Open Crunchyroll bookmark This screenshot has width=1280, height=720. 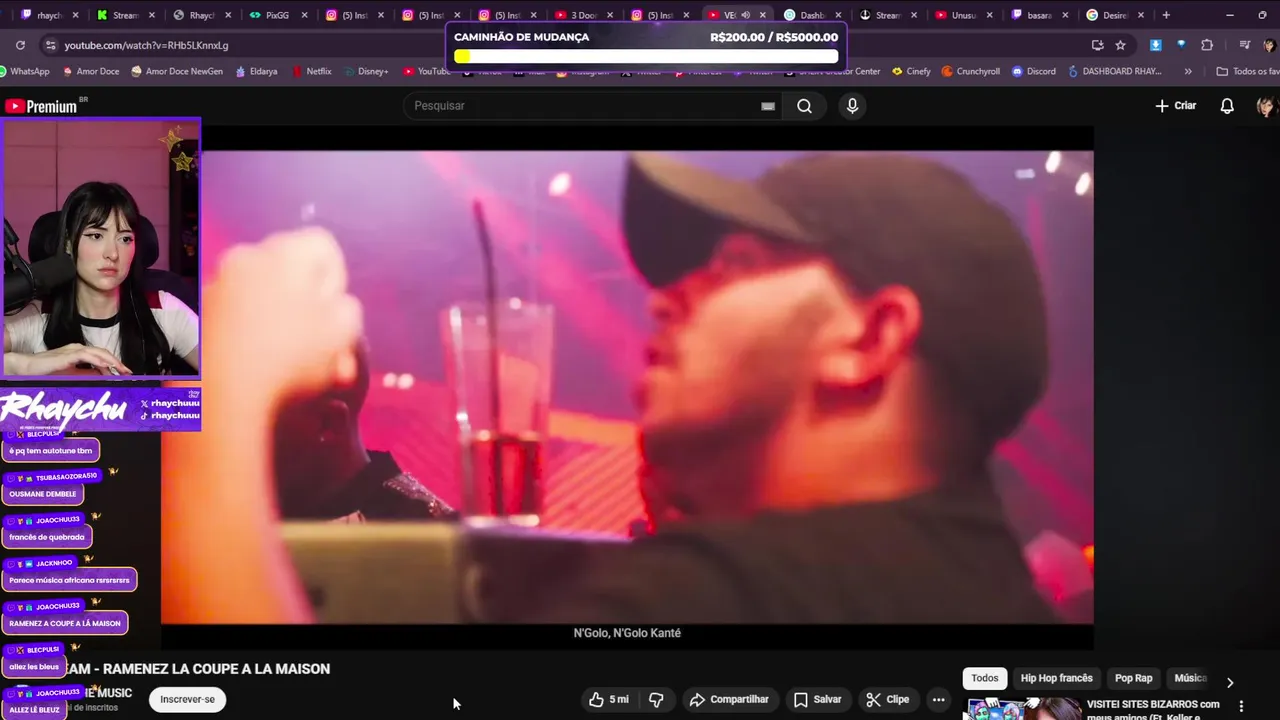pyautogui.click(x=970, y=72)
